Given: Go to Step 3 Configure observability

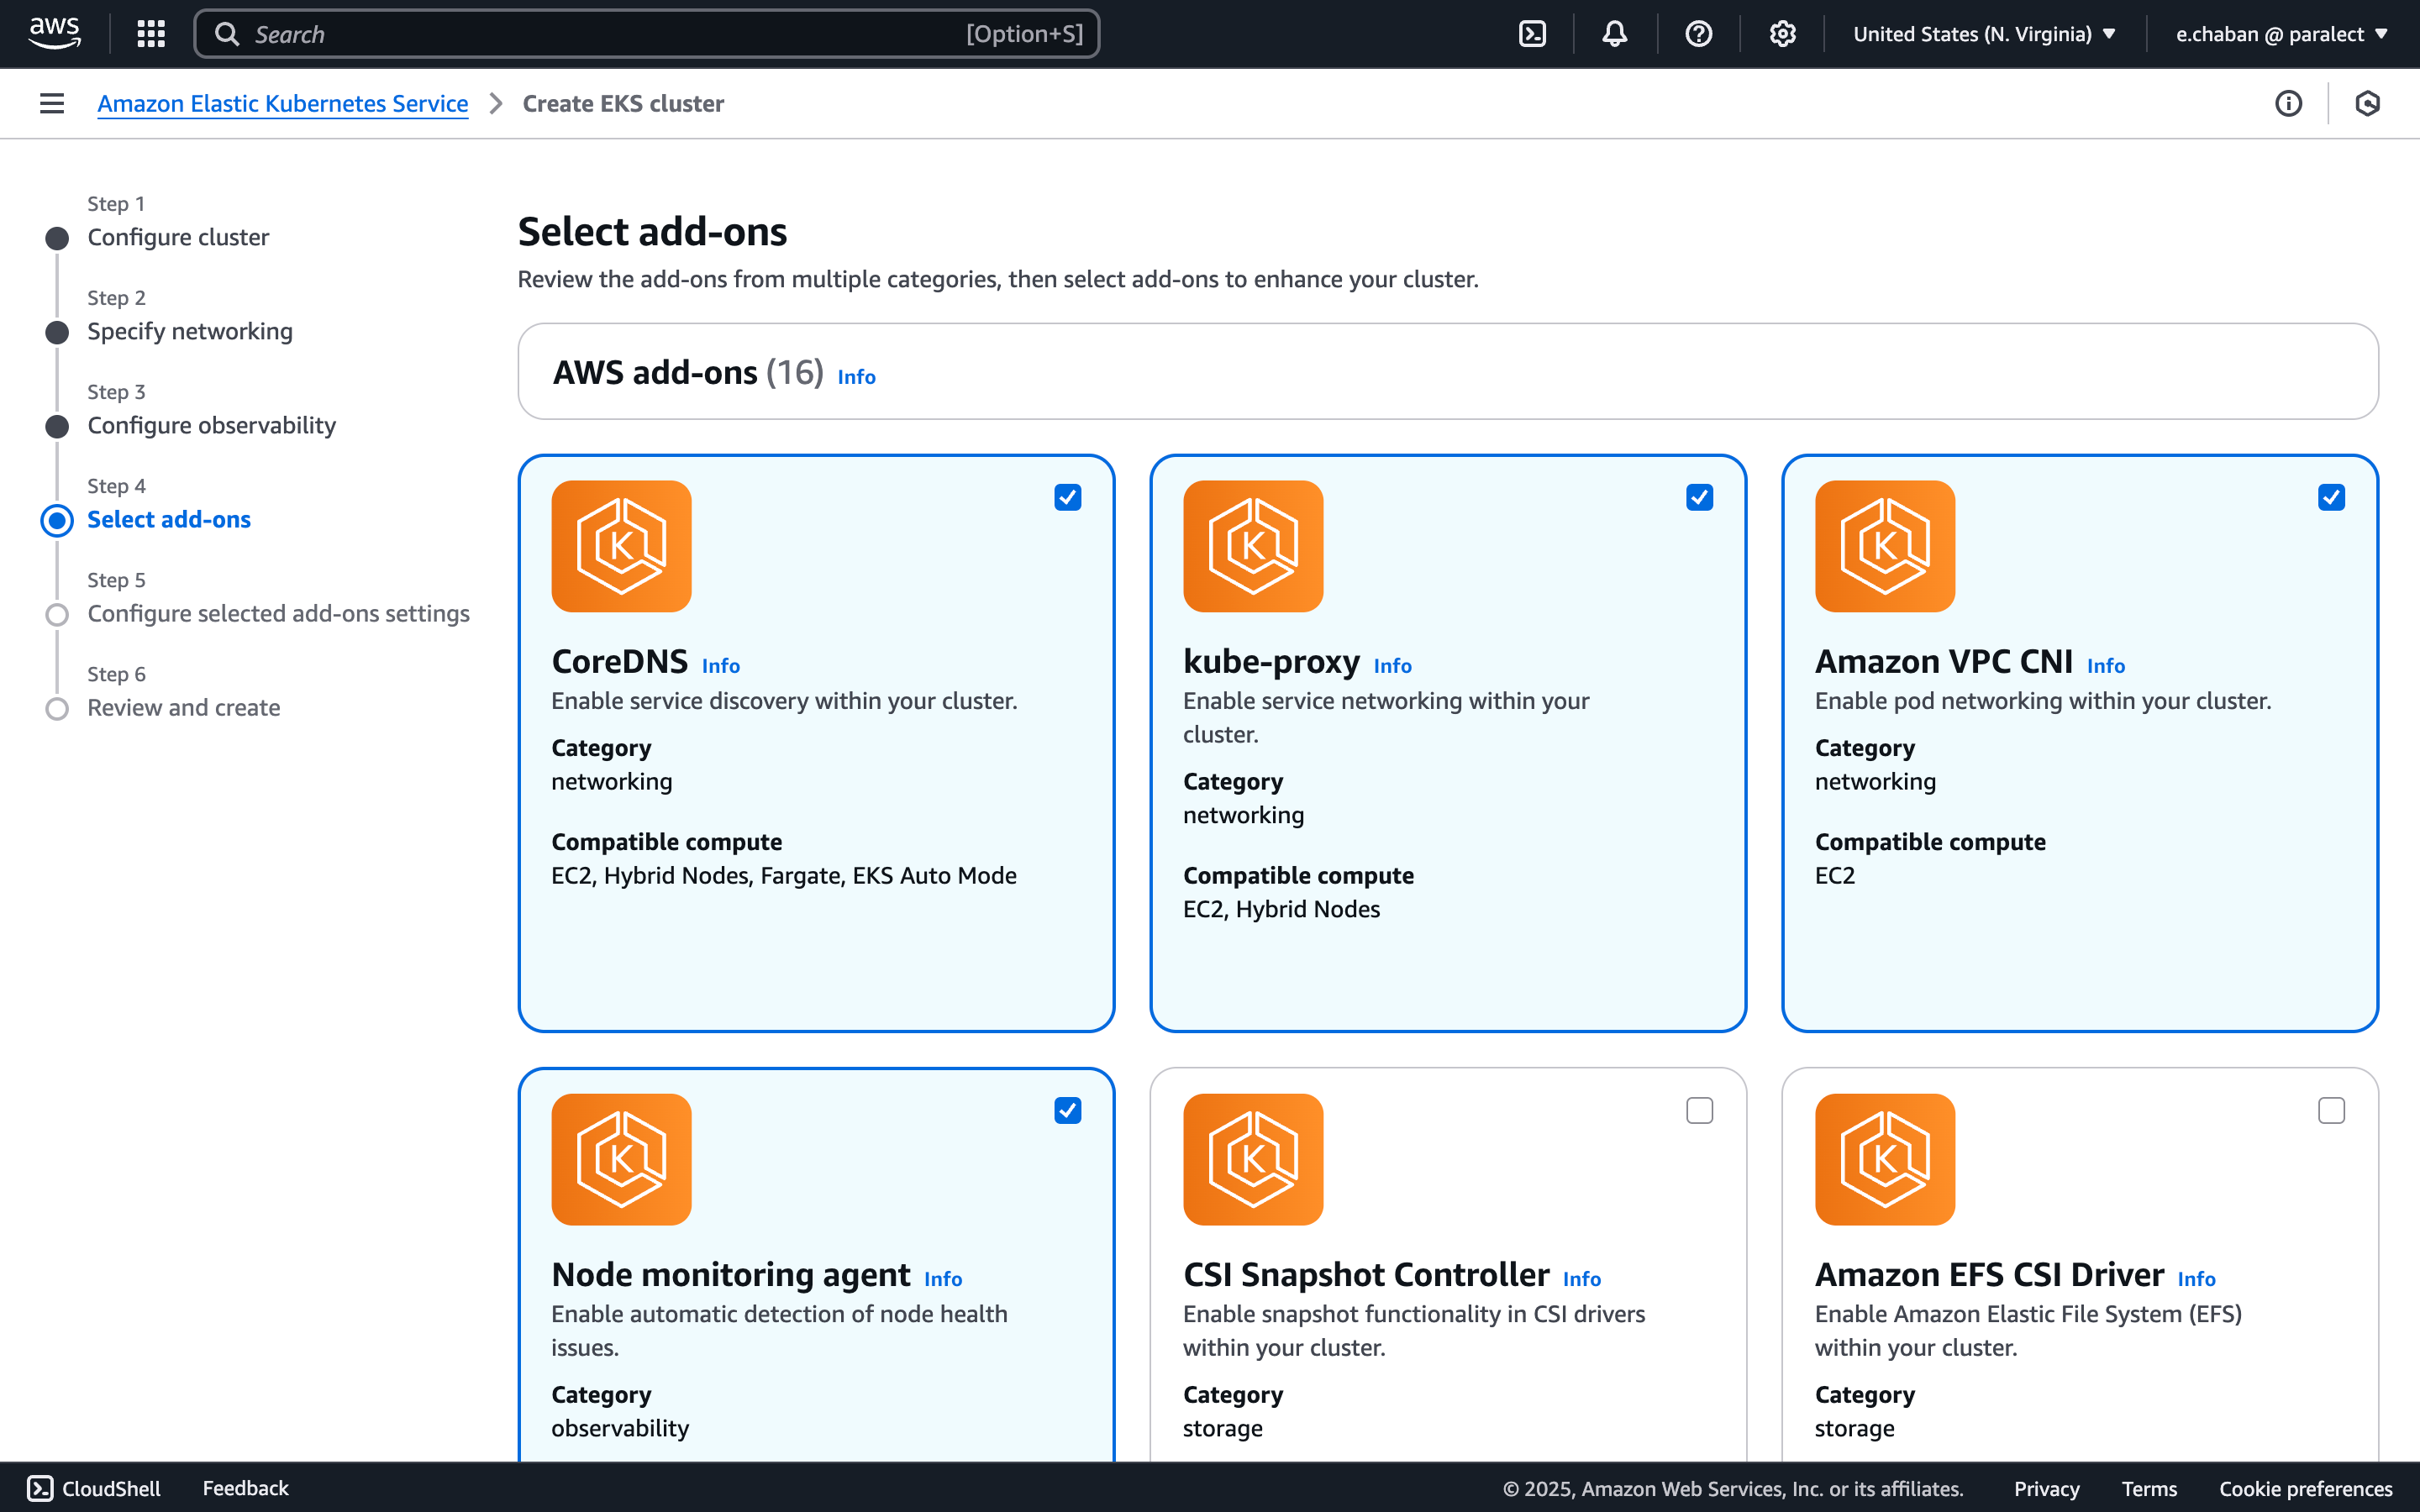Looking at the screenshot, I should click(x=211, y=425).
